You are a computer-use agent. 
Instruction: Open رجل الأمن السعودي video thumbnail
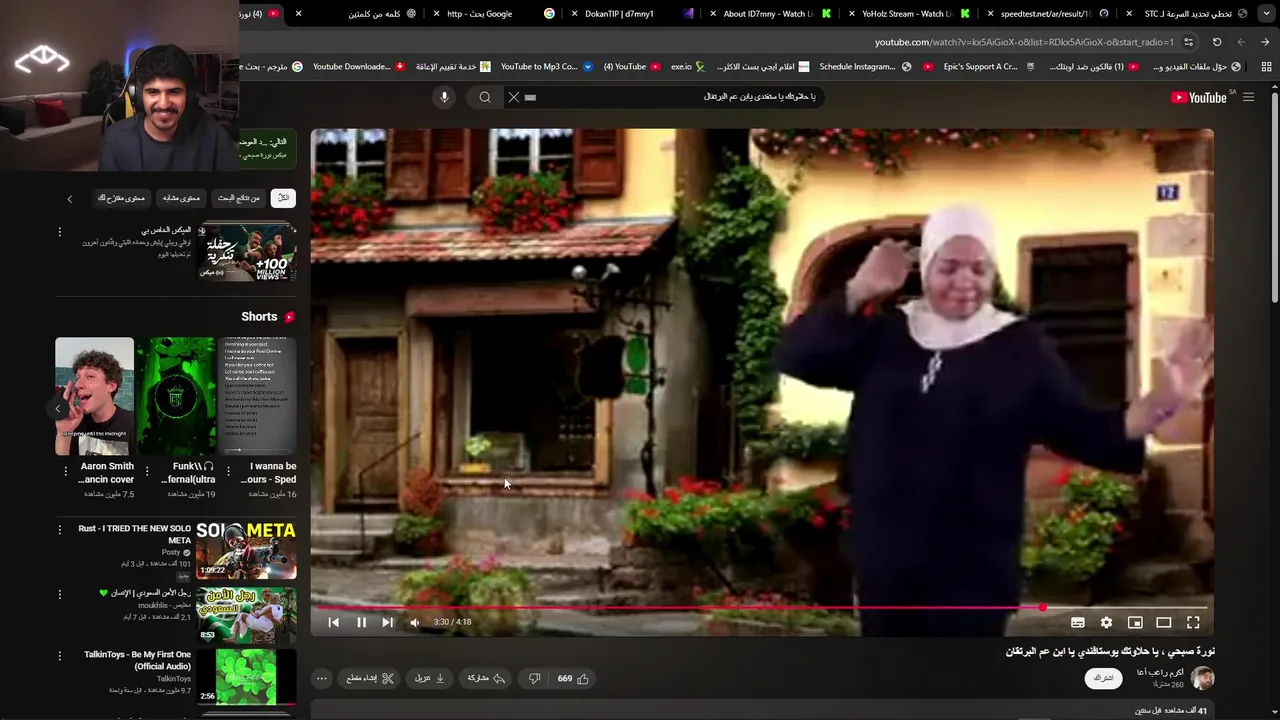(x=246, y=615)
